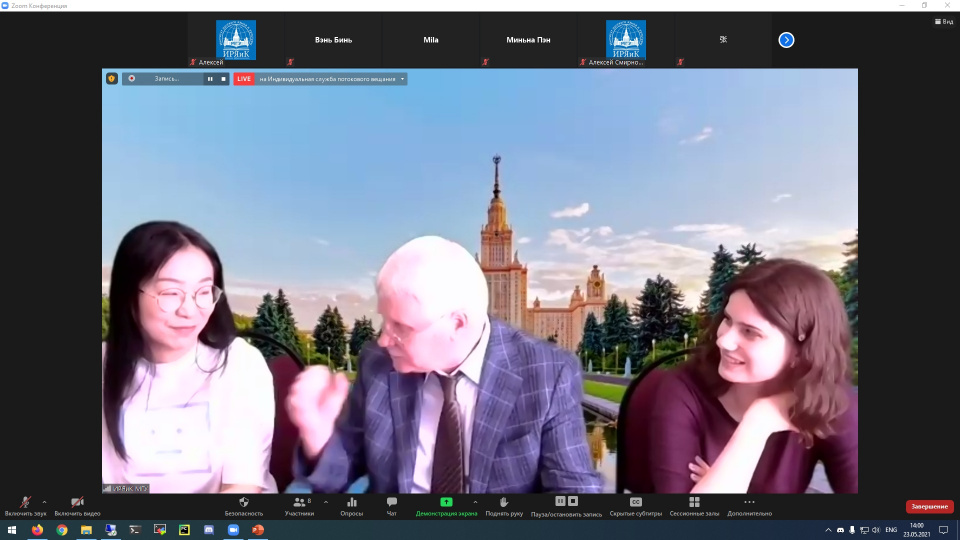The image size is (960, 540).
Task: Enable closed captions (Скрытые субтитры)
Action: pyautogui.click(x=636, y=502)
